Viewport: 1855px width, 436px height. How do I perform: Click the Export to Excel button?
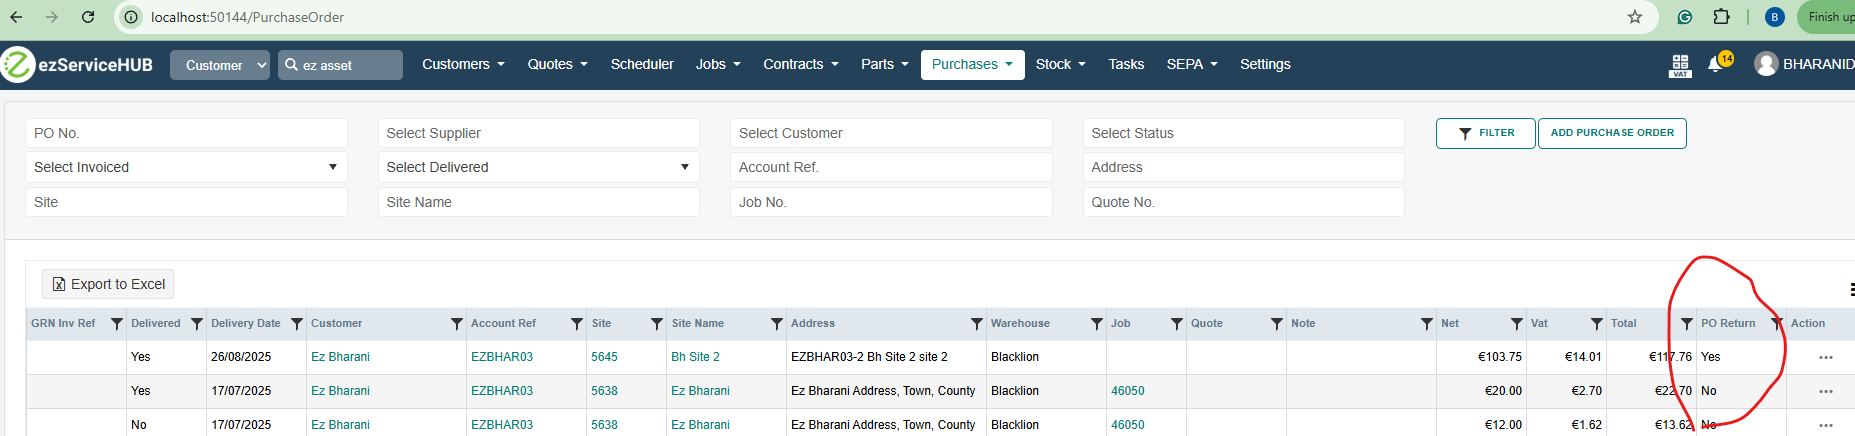[x=108, y=284]
